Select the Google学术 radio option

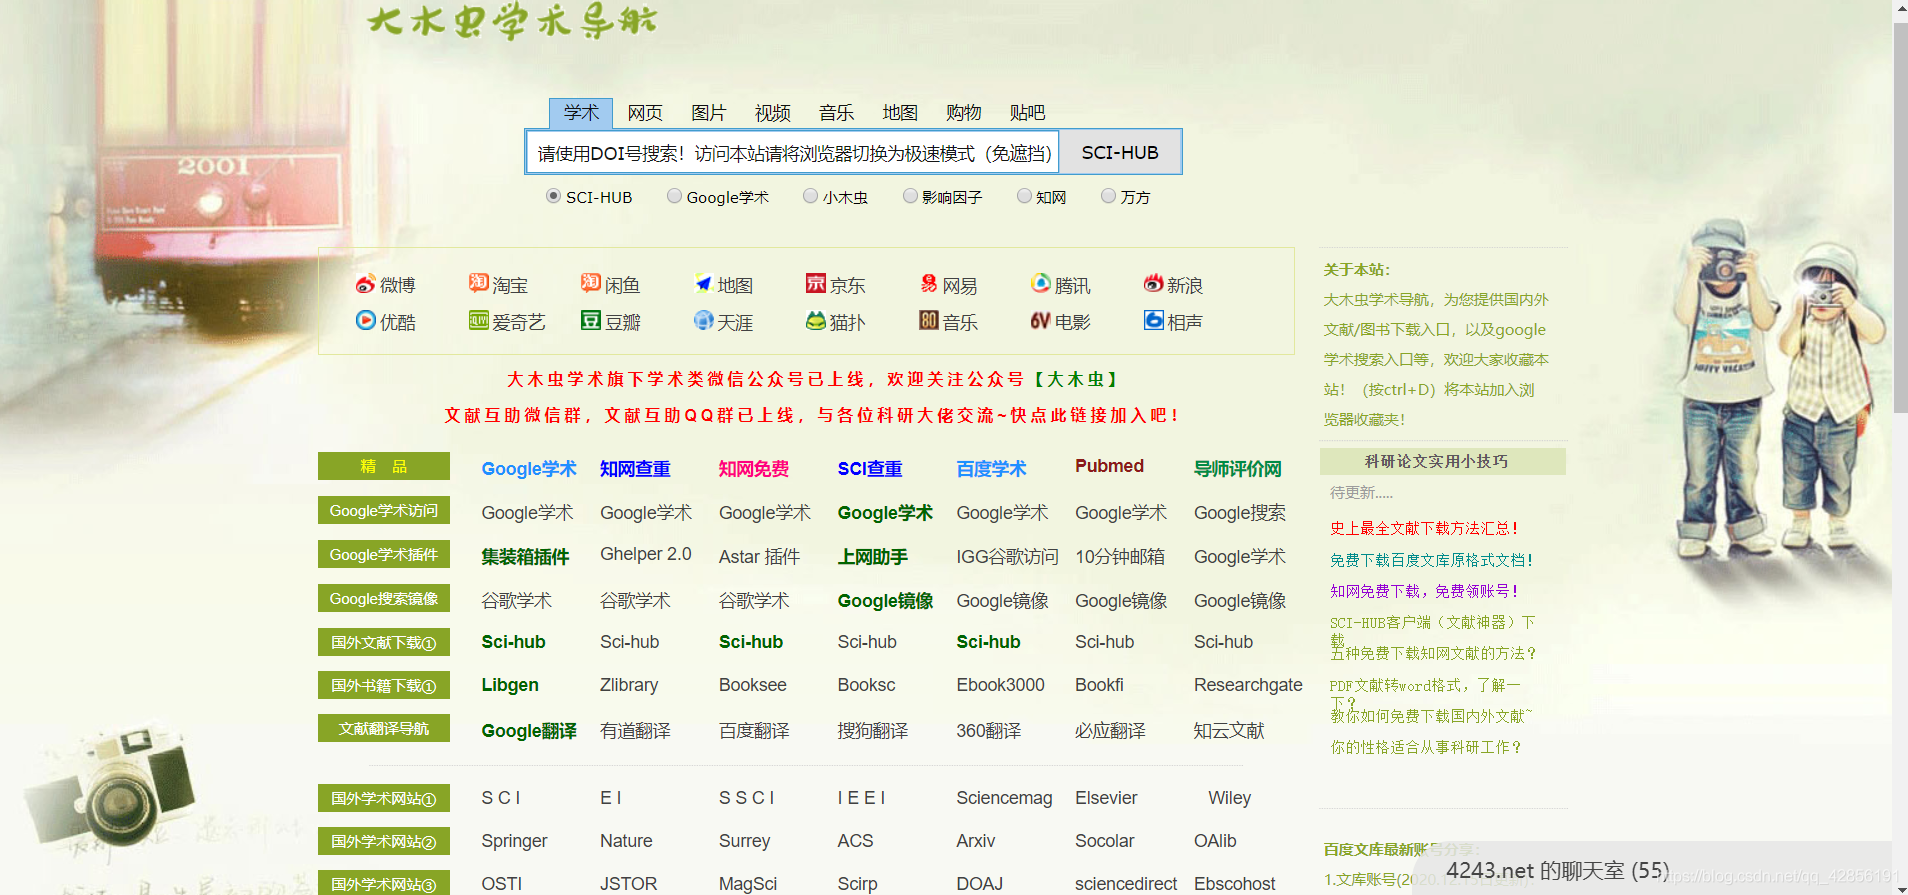tap(674, 196)
